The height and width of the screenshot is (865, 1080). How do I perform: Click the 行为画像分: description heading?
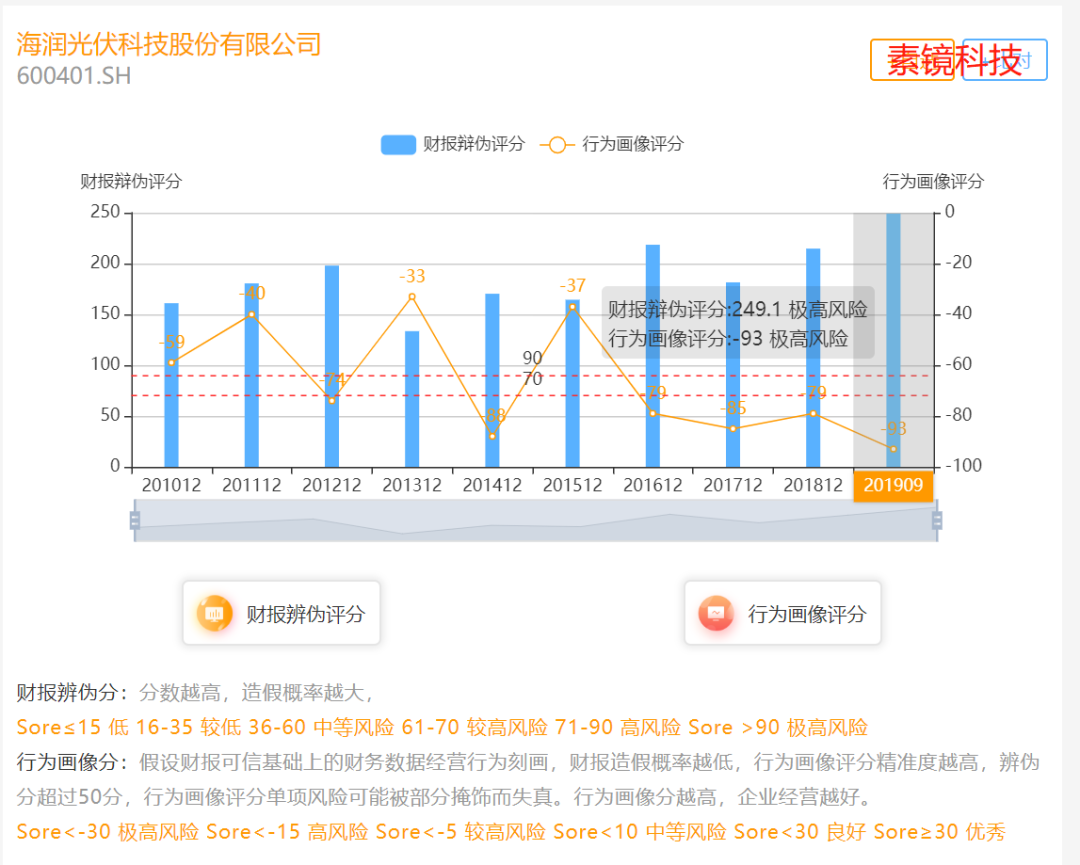72,762
